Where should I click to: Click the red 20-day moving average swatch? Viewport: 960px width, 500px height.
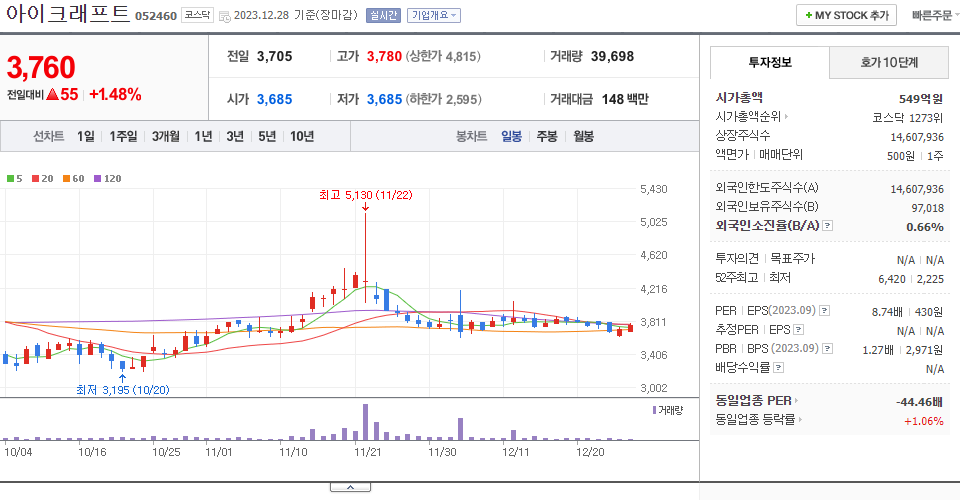tap(36, 179)
